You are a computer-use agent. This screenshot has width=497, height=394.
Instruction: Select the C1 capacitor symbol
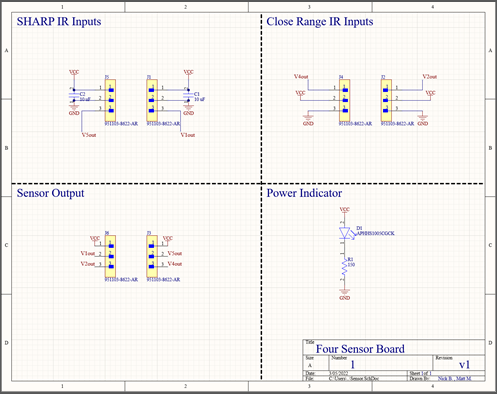pyautogui.click(x=188, y=95)
